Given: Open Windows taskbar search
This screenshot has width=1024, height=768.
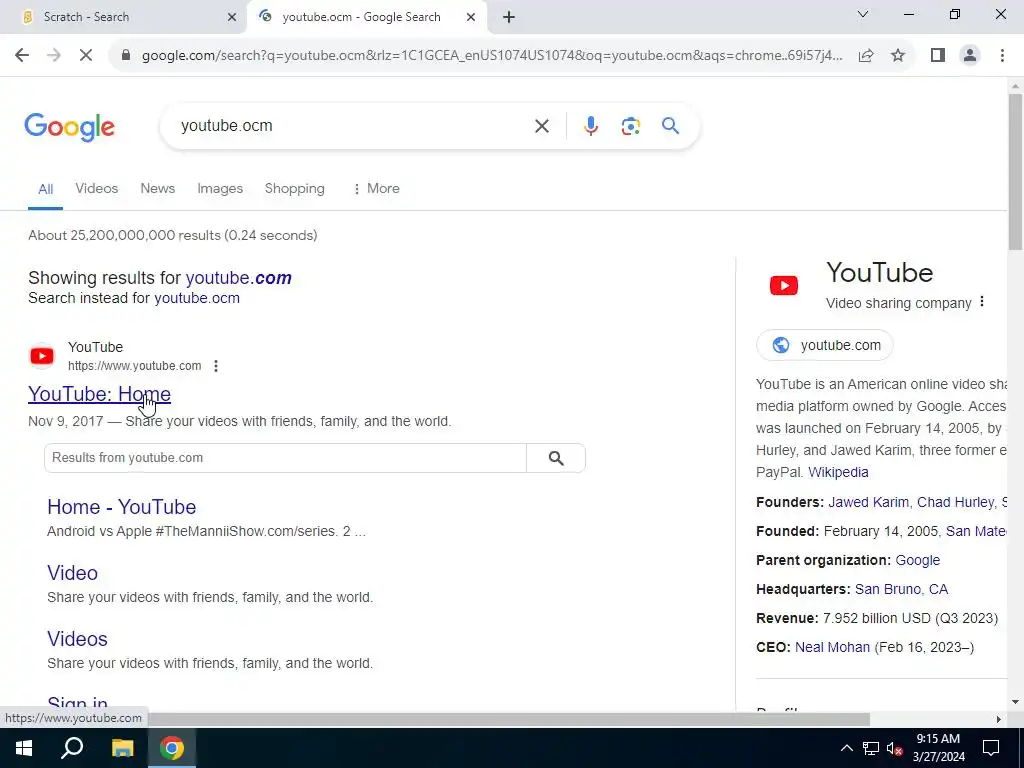Looking at the screenshot, I should click(x=72, y=748).
